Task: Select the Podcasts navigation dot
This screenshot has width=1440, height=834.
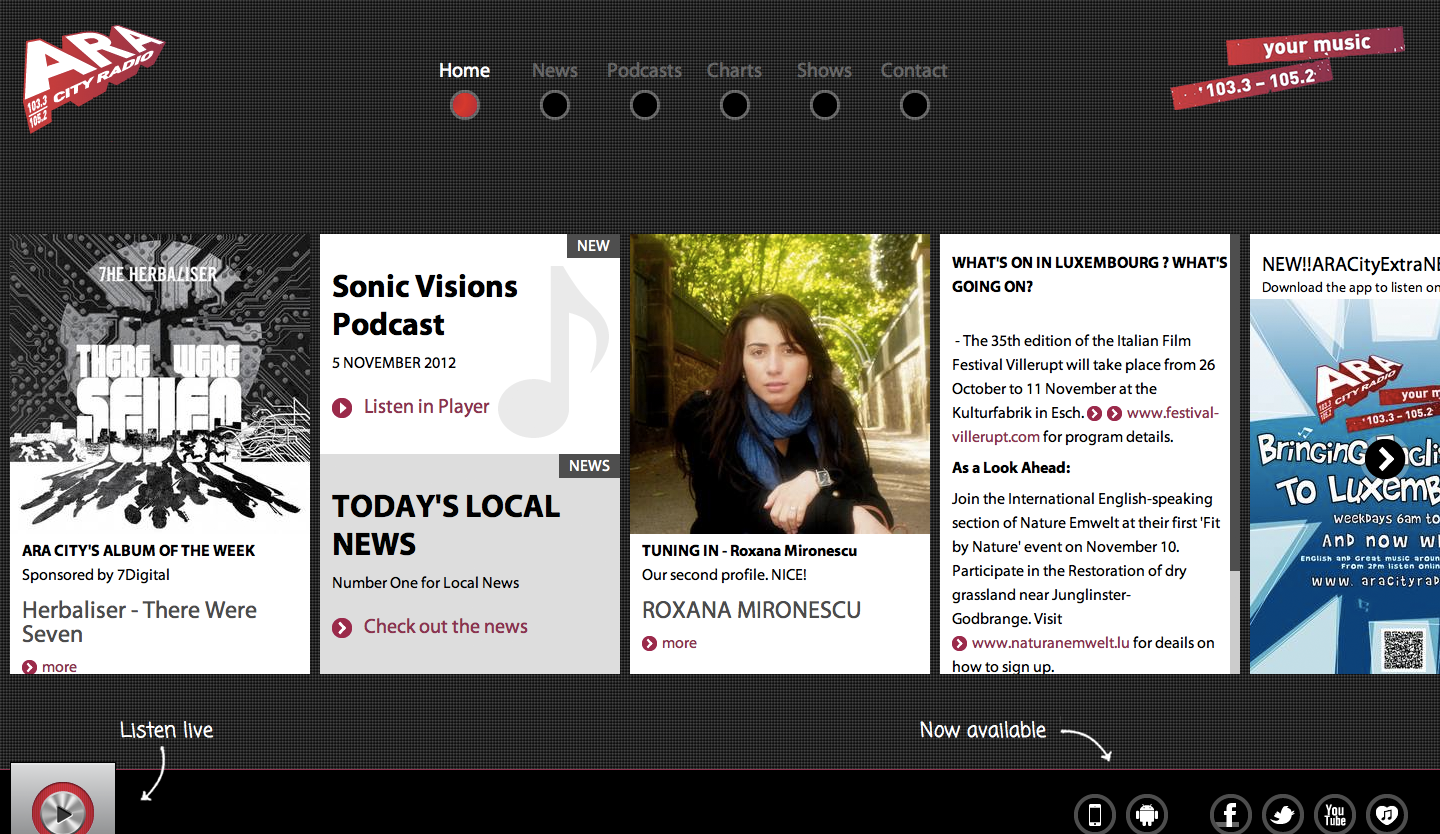Action: 644,105
